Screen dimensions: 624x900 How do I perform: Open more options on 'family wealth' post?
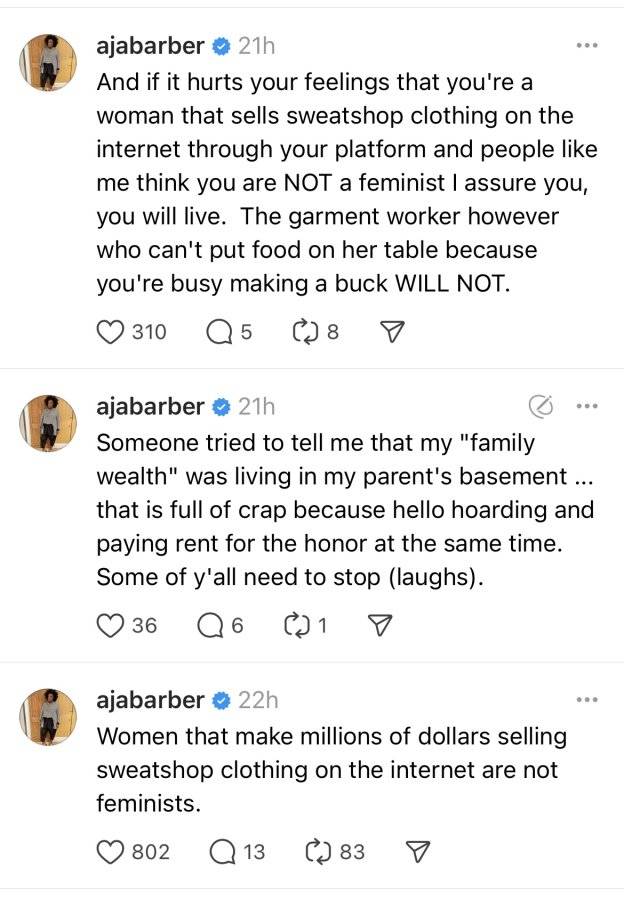[x=587, y=406]
